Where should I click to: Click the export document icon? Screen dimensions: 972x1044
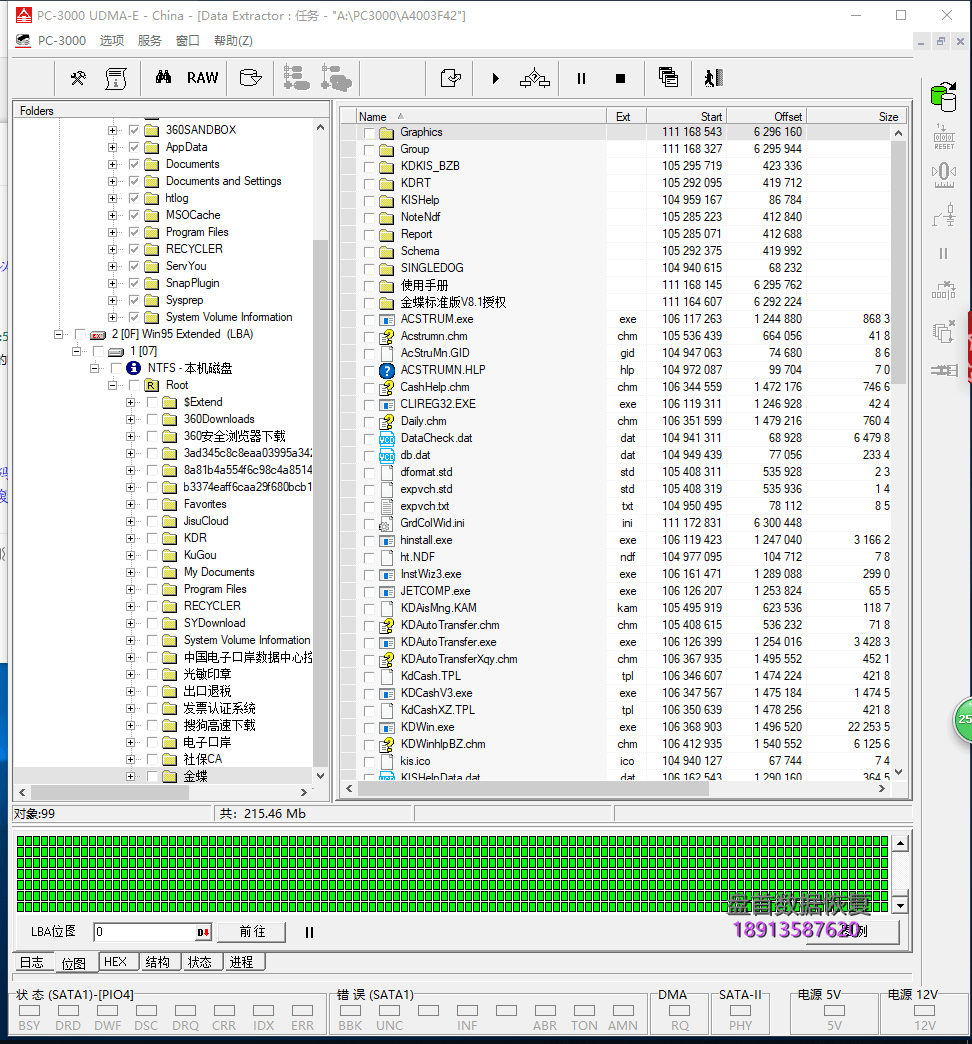point(451,79)
